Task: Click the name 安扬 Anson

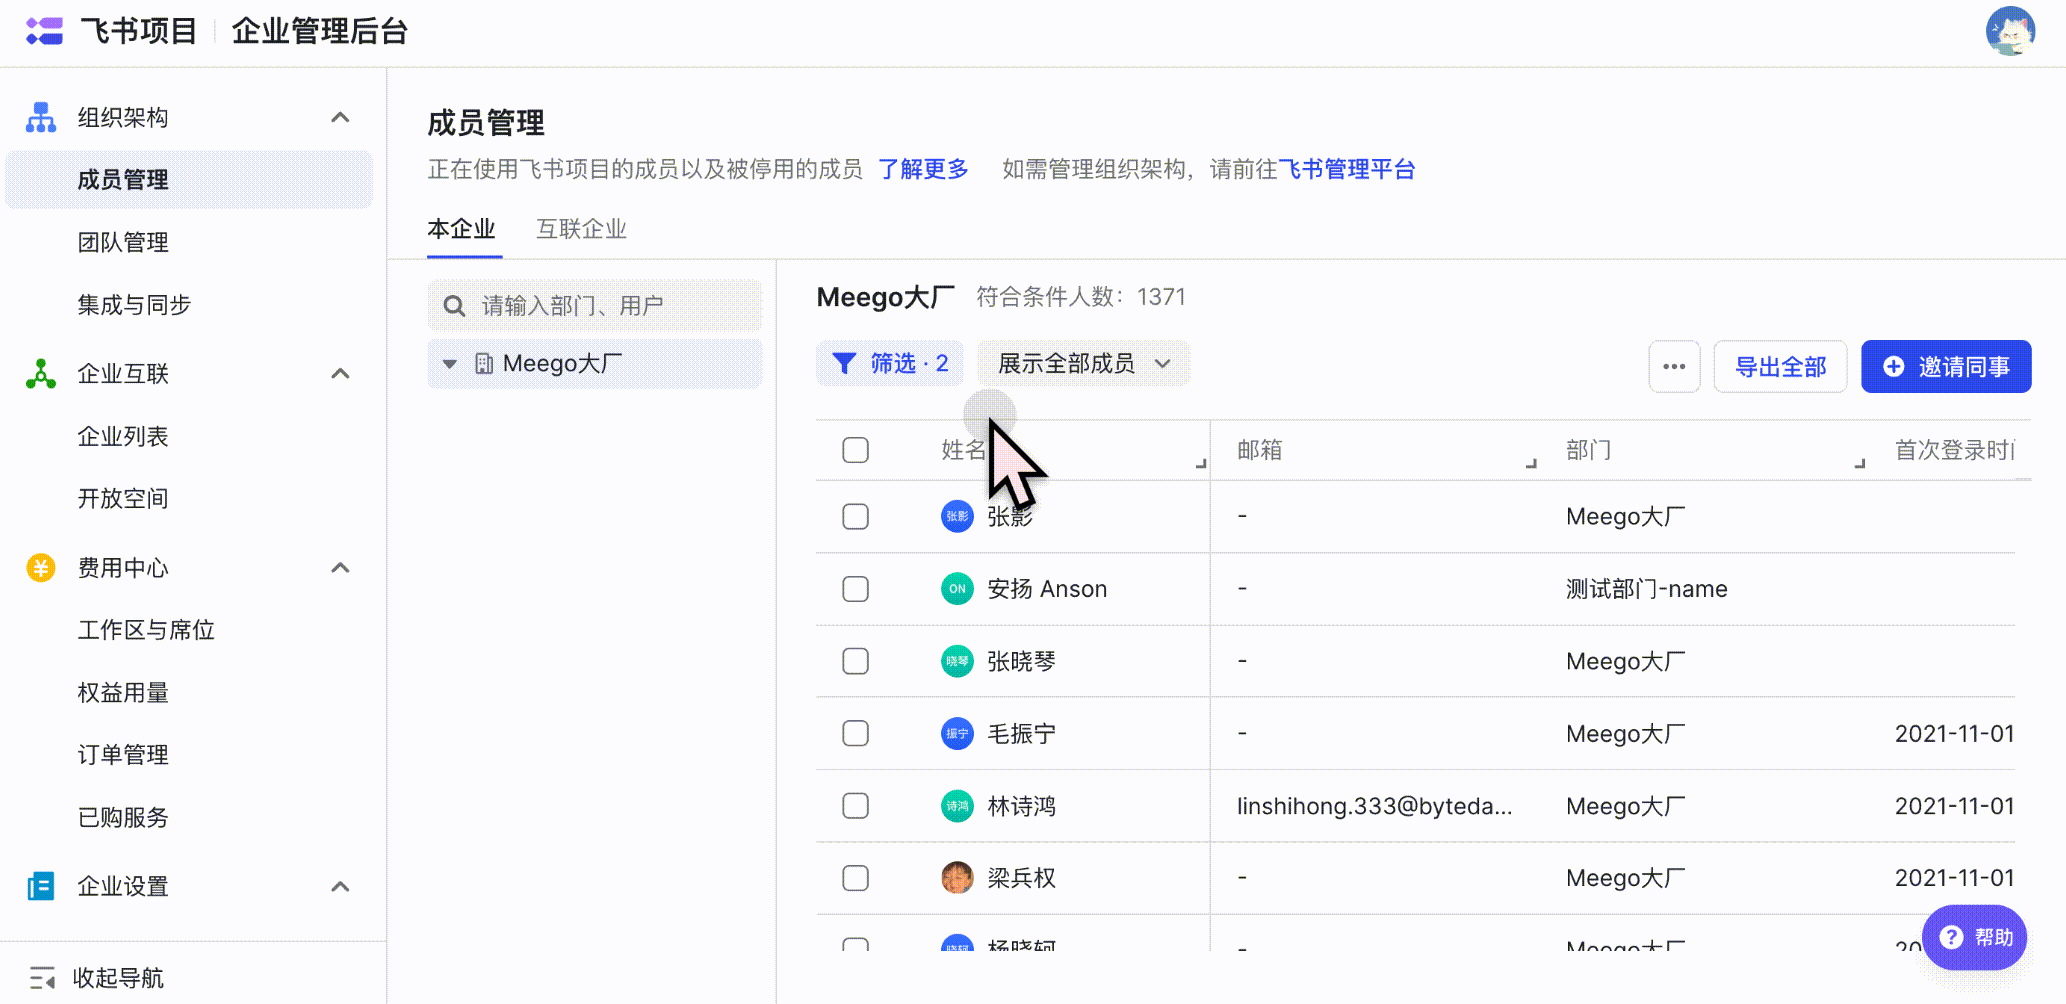Action: click(1047, 589)
